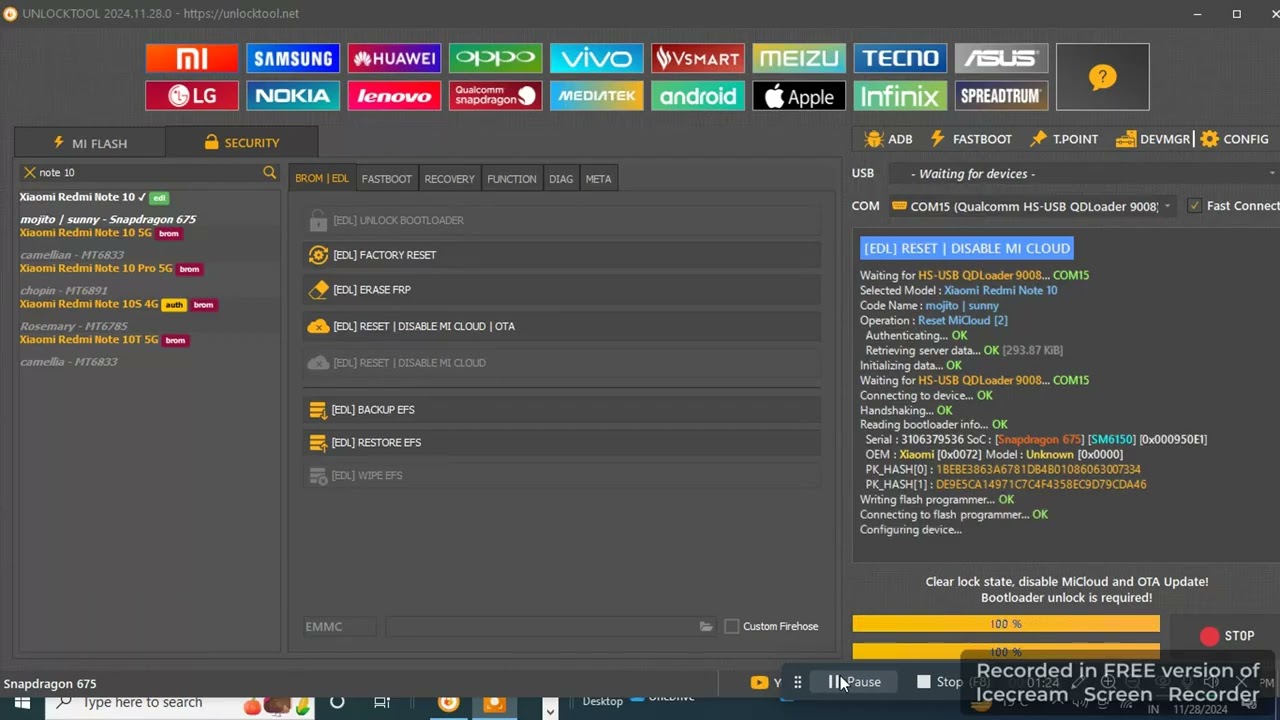Open the Windows Start menu
Image resolution: width=1280 pixels, height=720 pixels.
click(22, 703)
